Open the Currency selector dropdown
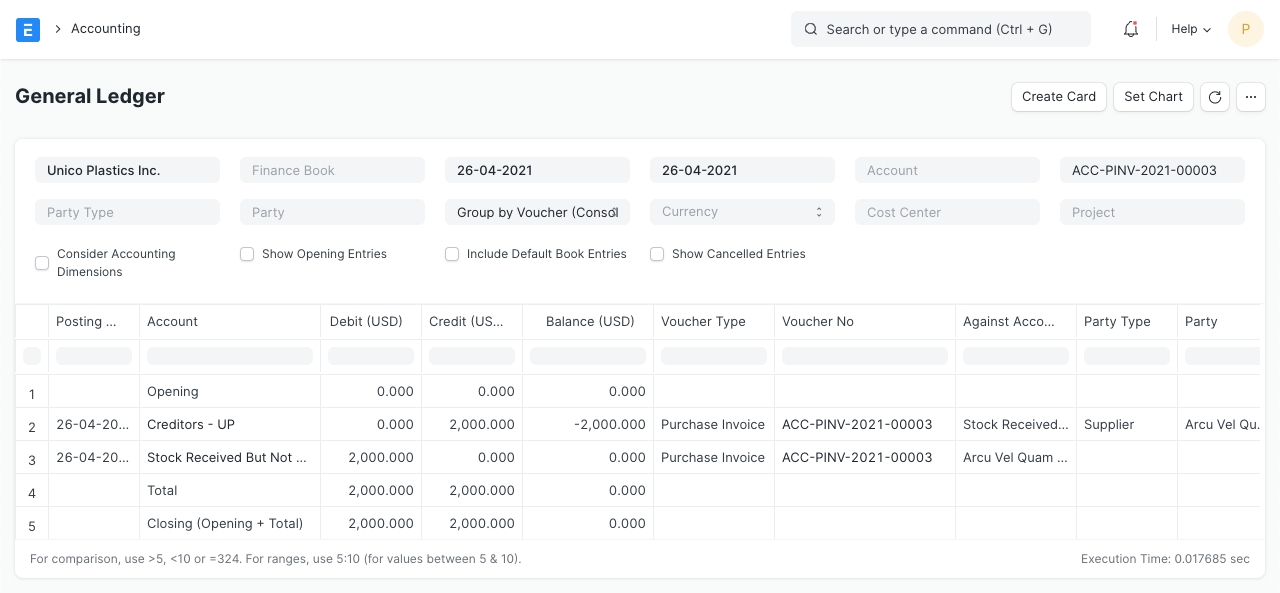 point(742,212)
